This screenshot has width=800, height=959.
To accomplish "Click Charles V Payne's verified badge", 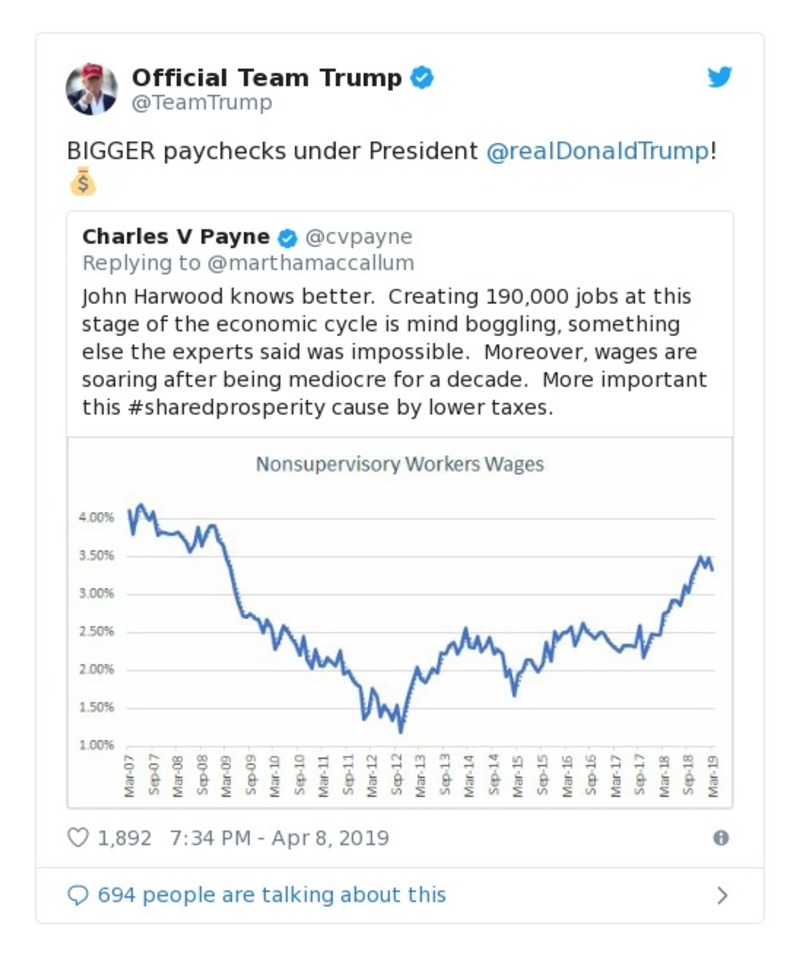I will click(x=287, y=238).
